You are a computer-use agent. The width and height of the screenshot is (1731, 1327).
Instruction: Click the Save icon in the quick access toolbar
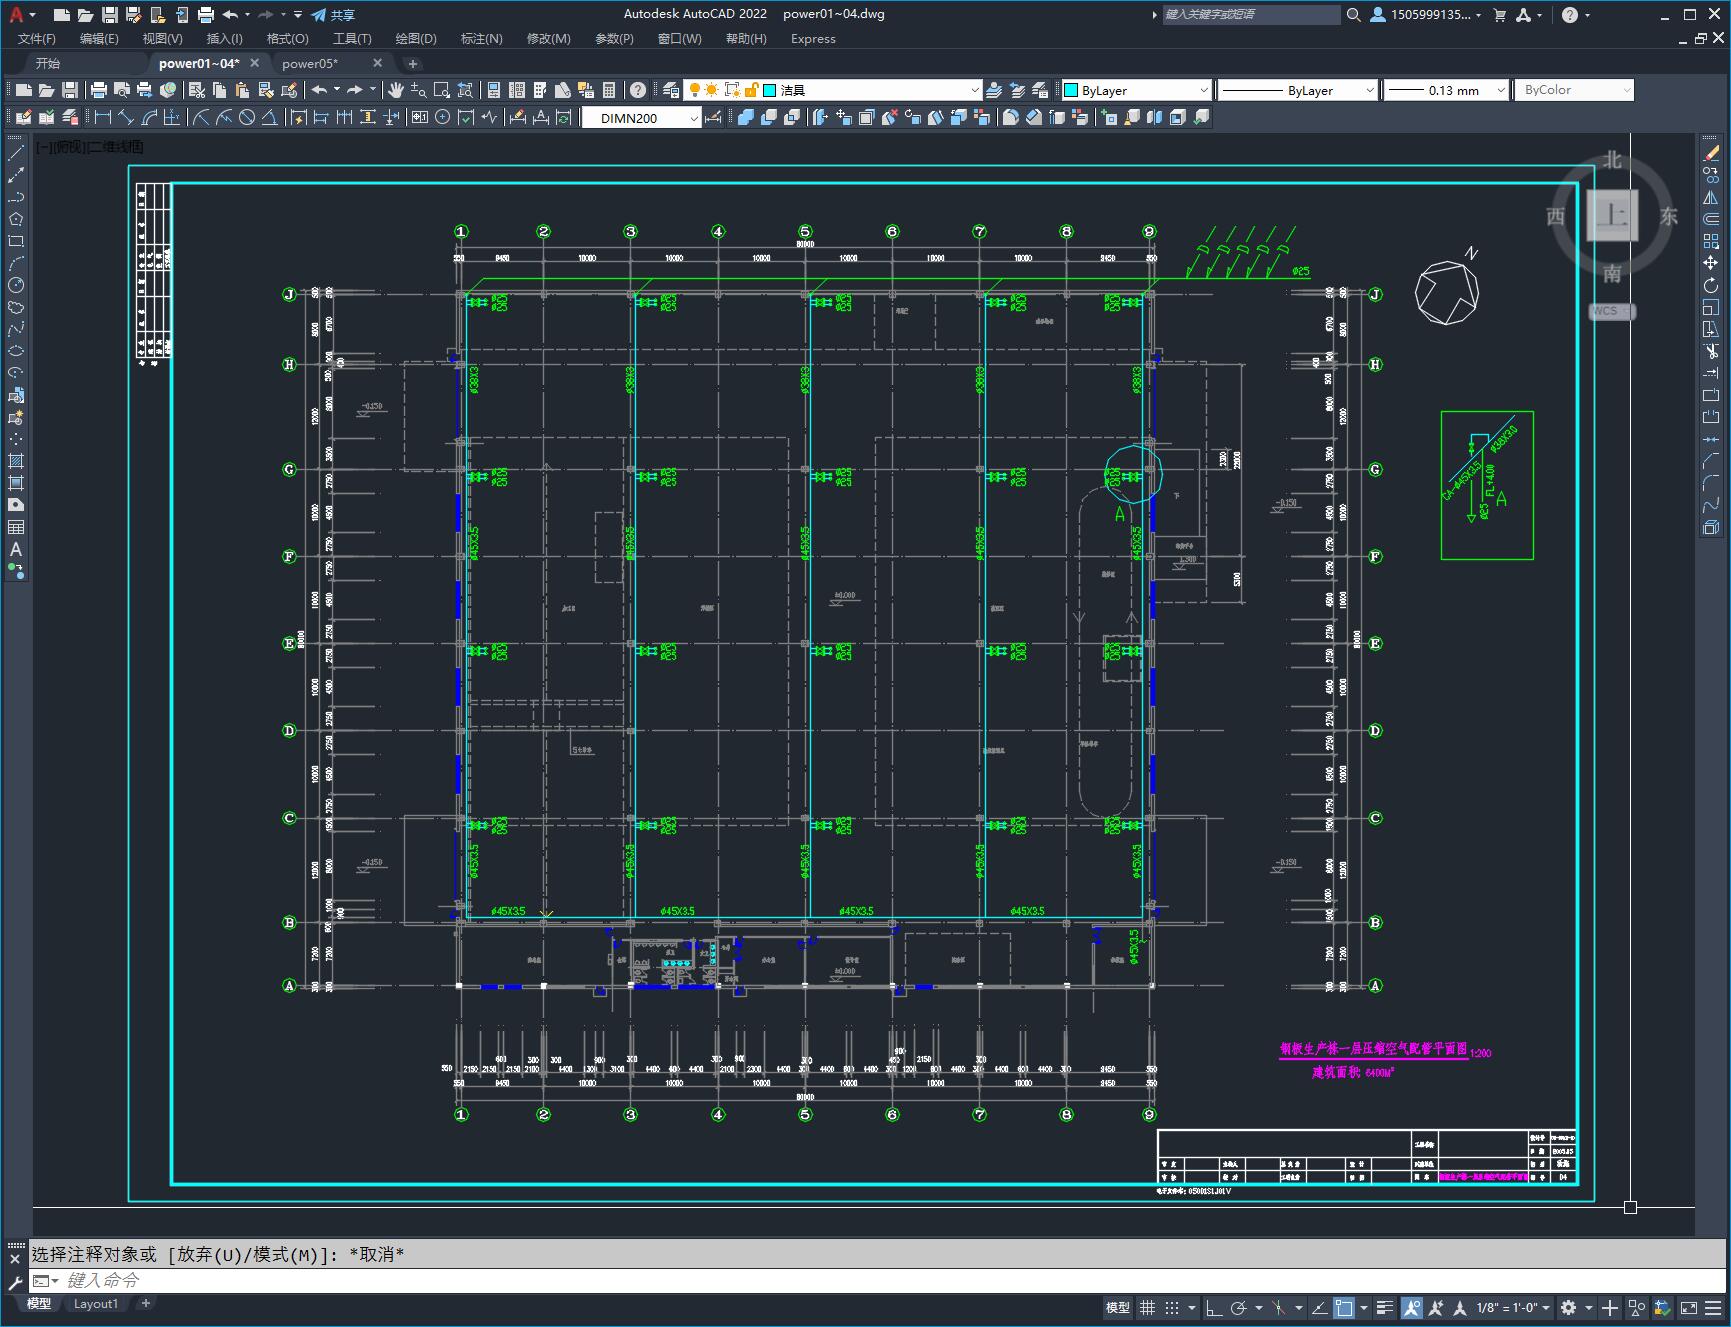110,14
